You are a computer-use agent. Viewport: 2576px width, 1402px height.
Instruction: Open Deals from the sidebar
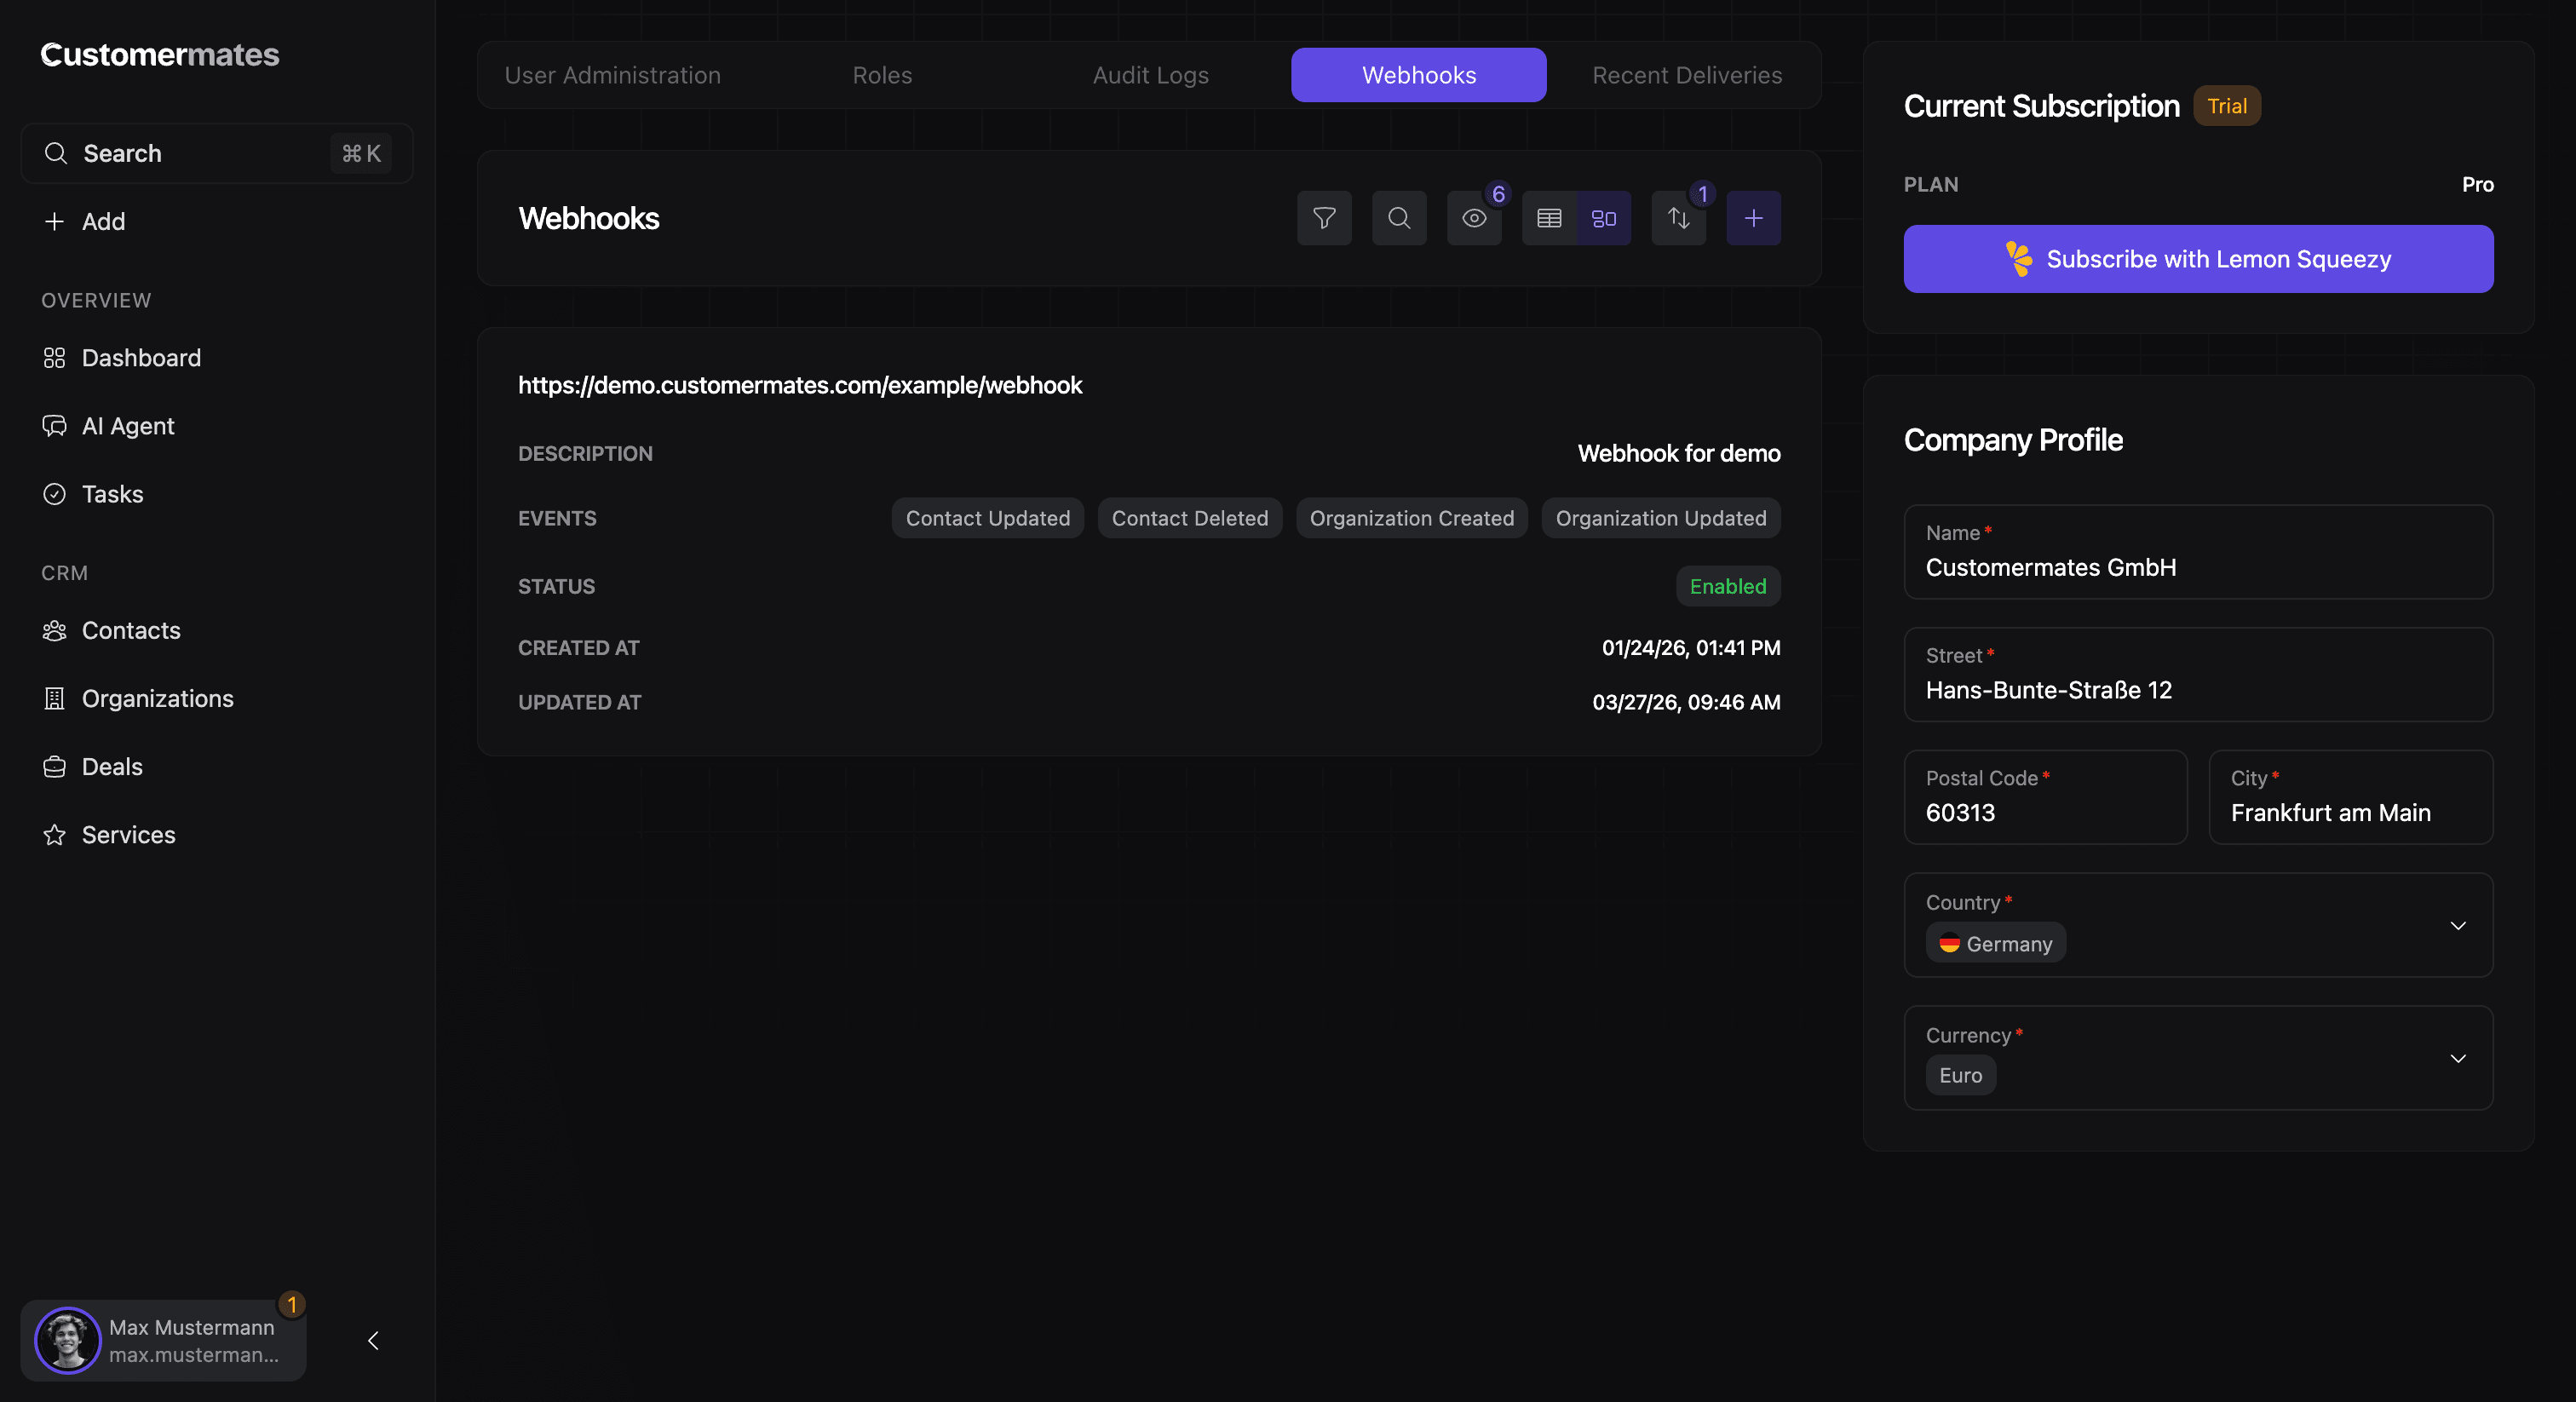tap(113, 766)
